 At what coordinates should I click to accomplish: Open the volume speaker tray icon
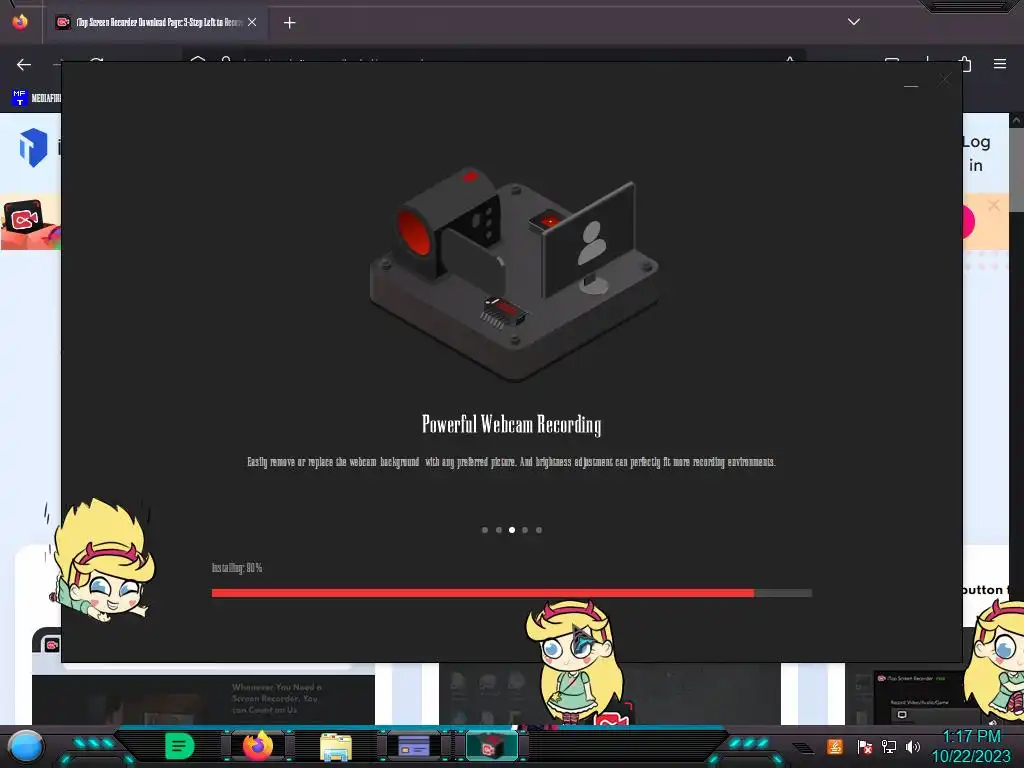913,746
